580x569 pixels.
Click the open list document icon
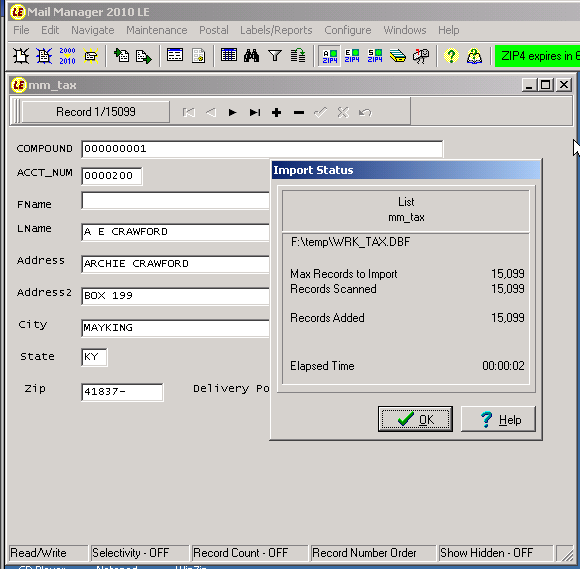point(44,56)
